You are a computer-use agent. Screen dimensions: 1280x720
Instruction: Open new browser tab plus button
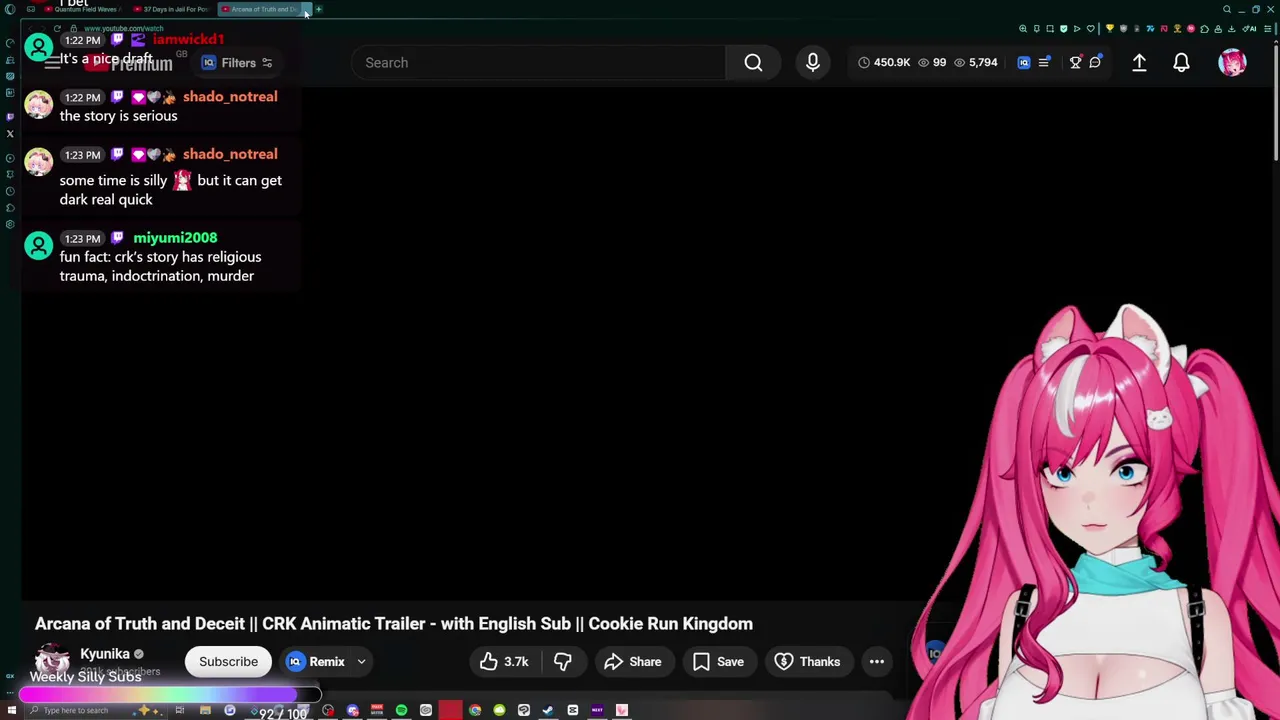point(319,9)
